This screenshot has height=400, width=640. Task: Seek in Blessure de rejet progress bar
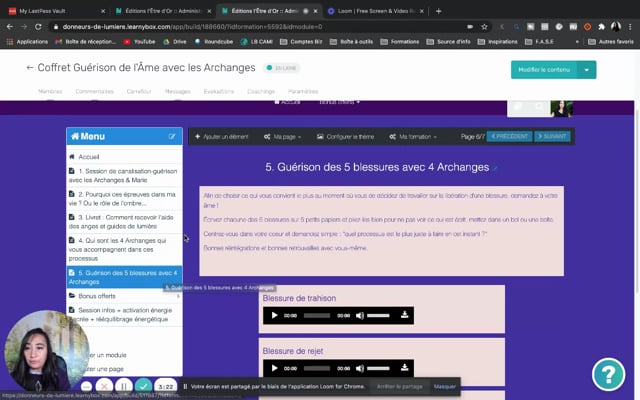317,368
